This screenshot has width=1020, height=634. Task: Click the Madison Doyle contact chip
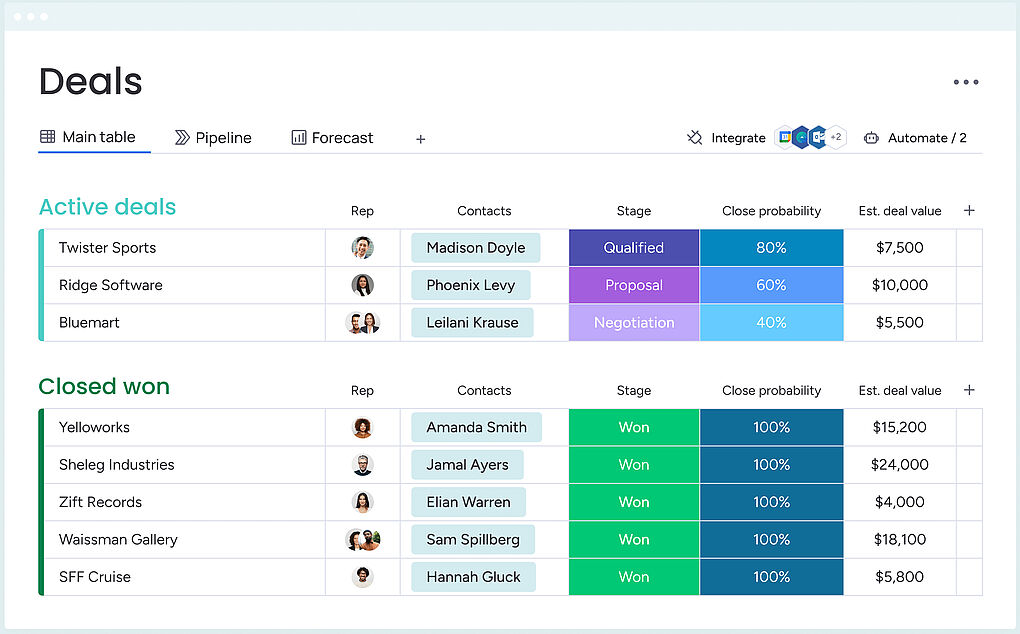[475, 248]
